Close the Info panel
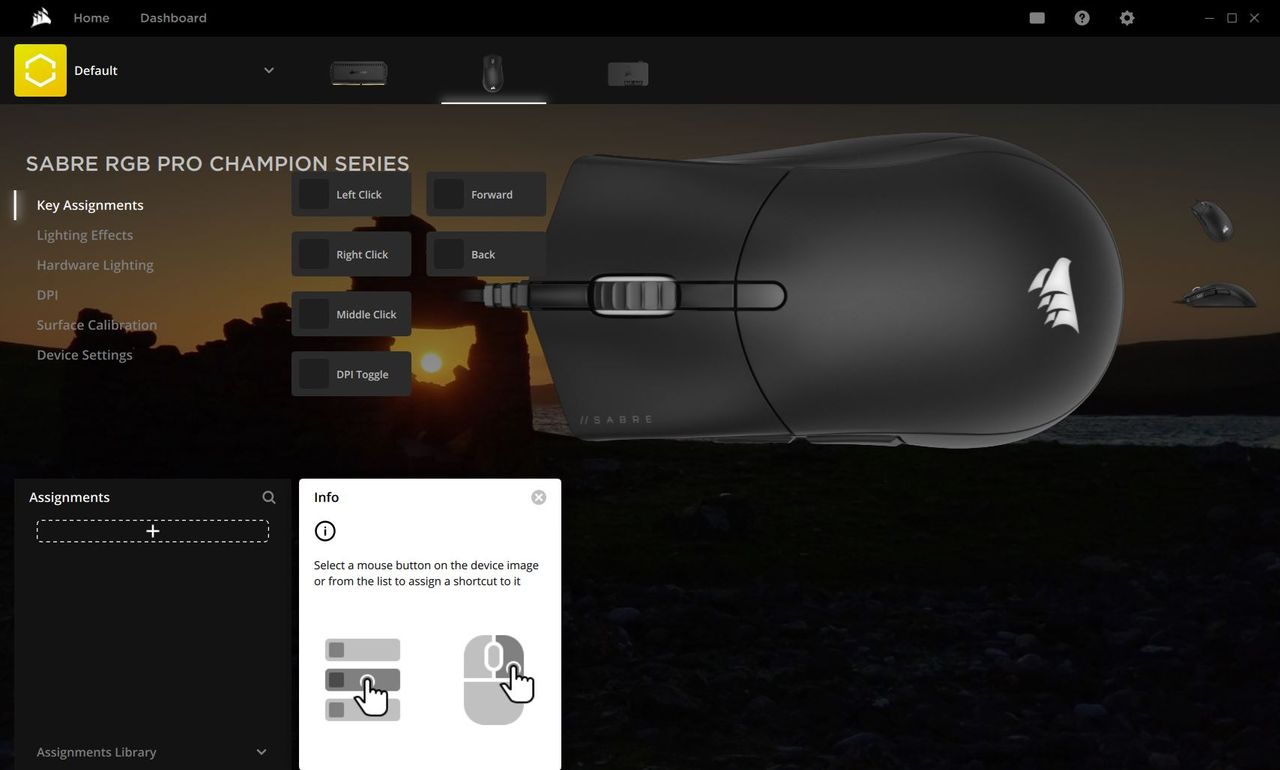Screen dimensions: 1280x770 (x=539, y=497)
